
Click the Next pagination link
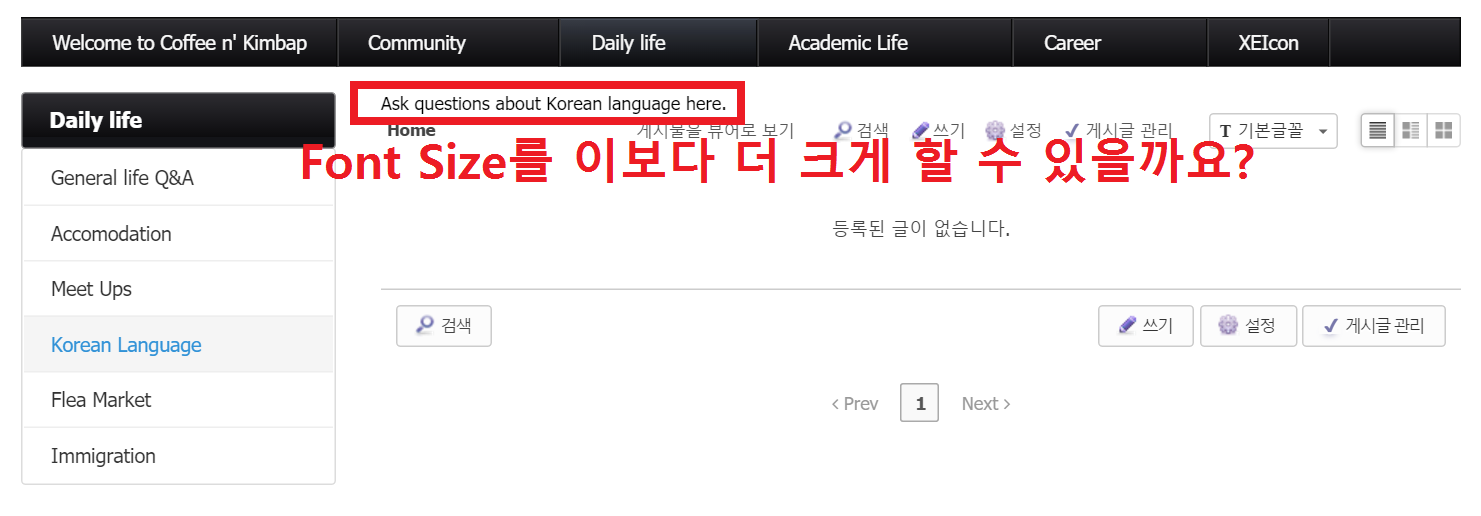pyautogui.click(x=985, y=403)
